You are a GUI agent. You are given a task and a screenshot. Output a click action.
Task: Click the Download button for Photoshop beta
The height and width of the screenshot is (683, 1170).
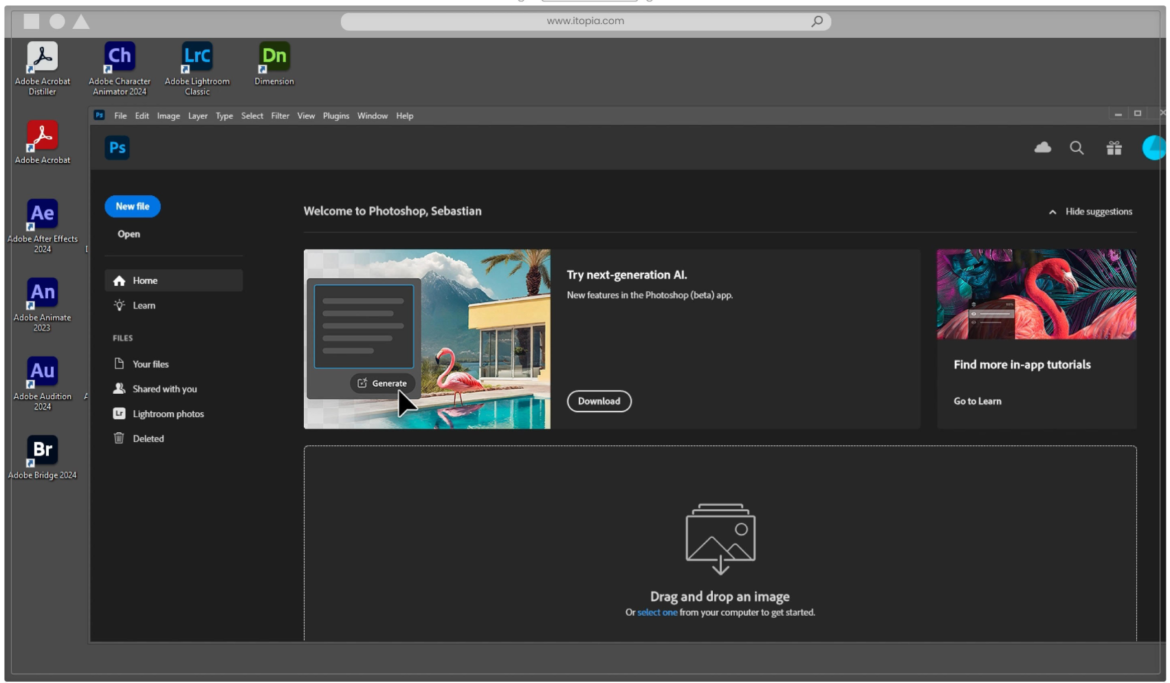pyautogui.click(x=599, y=401)
